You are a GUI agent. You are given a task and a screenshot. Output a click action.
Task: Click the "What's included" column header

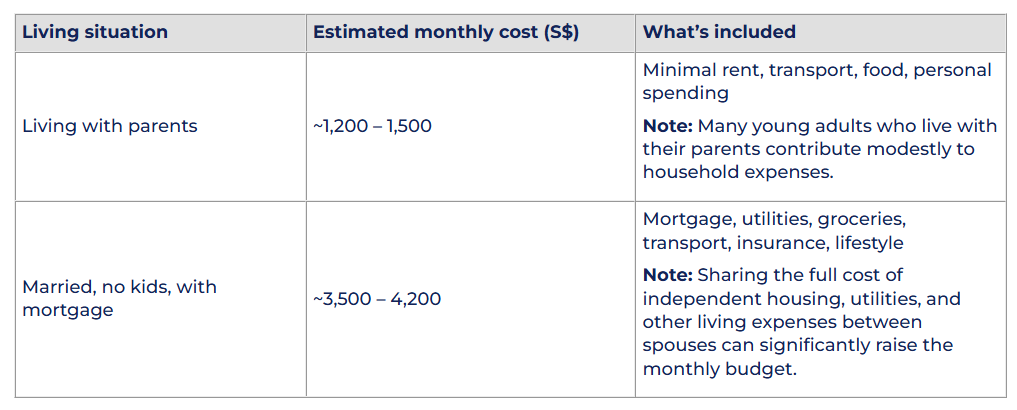[719, 32]
